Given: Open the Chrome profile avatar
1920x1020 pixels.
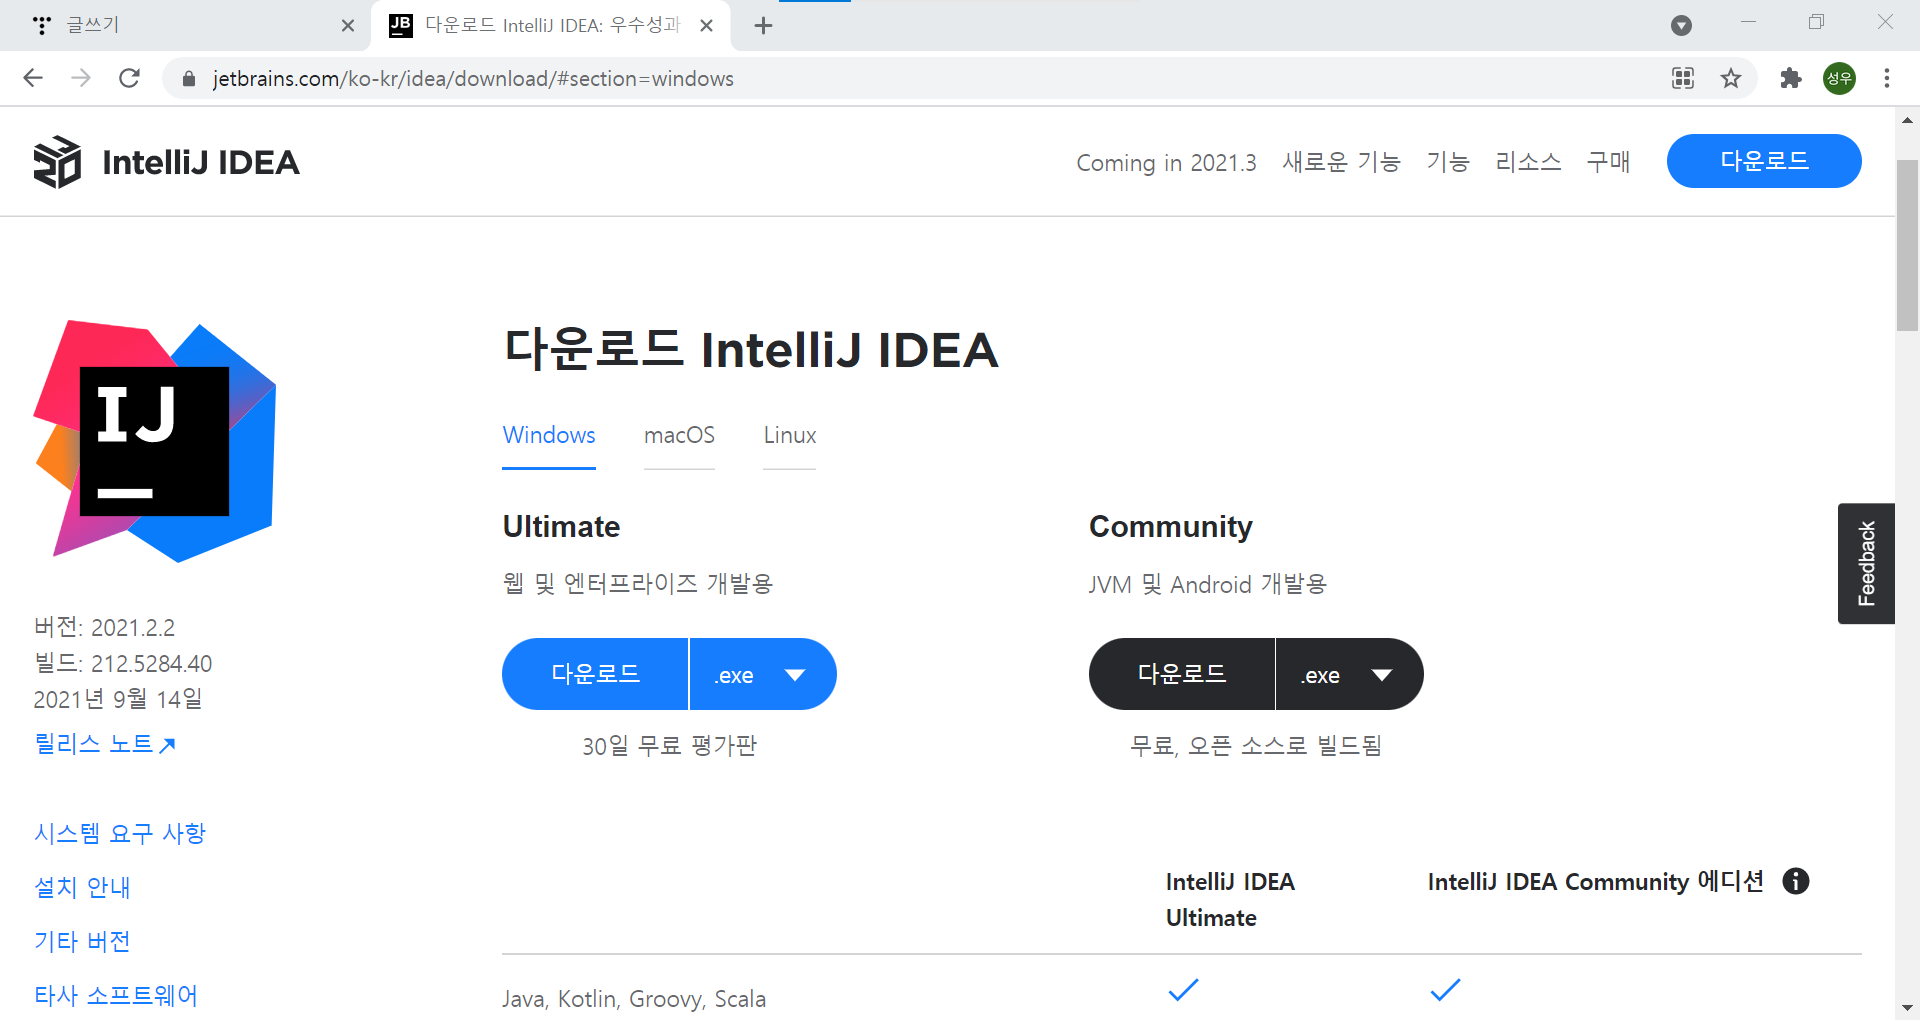Looking at the screenshot, I should point(1839,78).
